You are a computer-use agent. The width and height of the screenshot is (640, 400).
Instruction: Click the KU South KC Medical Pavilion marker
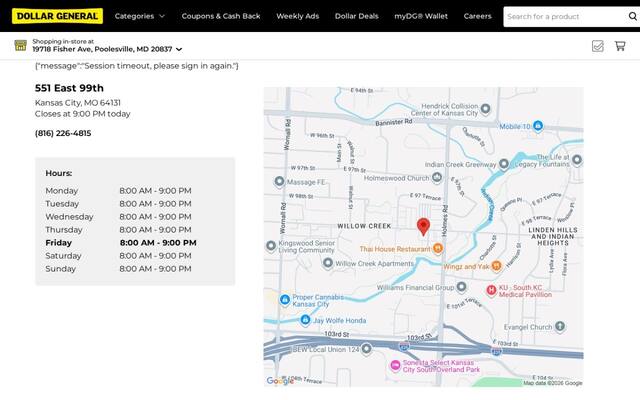coord(491,291)
